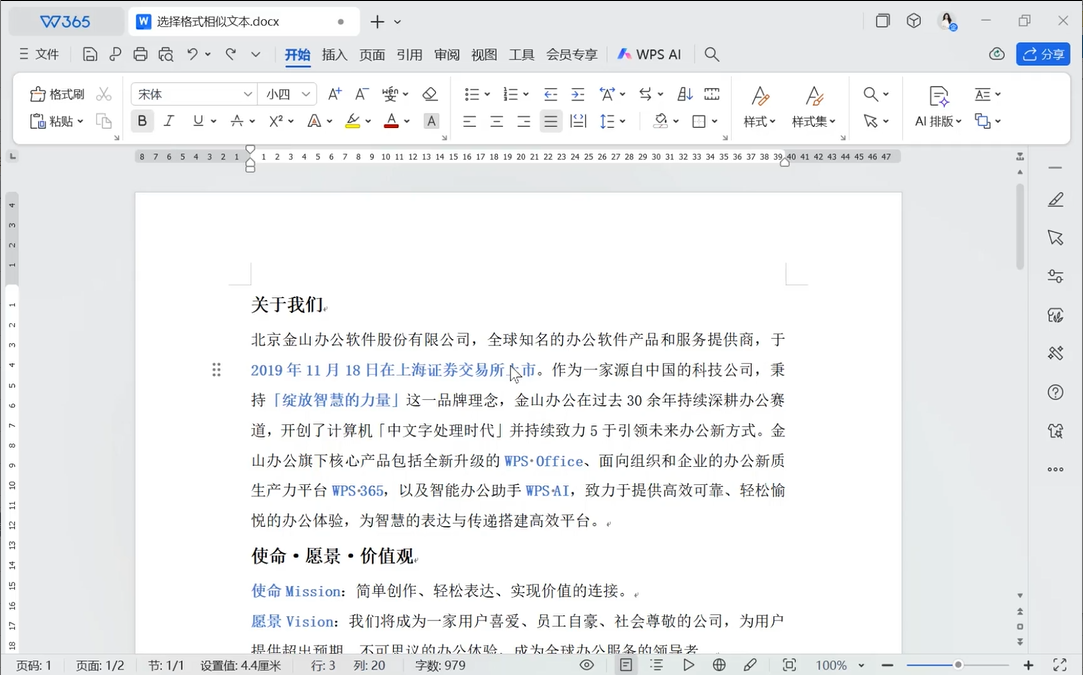
Task: Toggle bold formatting
Action: point(142,121)
